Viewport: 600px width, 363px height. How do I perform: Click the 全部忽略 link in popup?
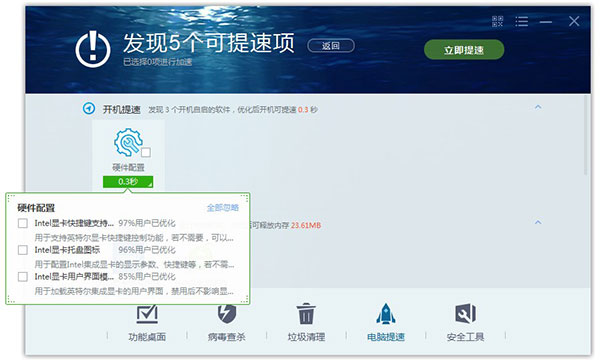[x=223, y=208]
